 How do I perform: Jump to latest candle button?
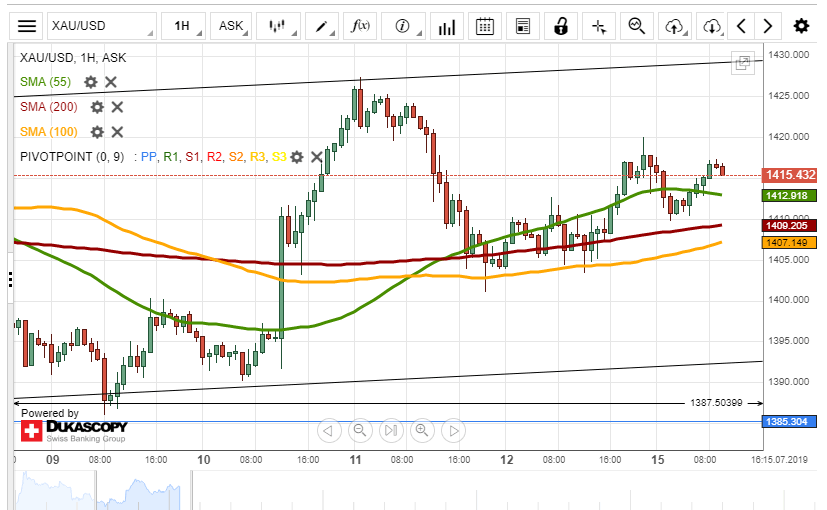tap(391, 431)
